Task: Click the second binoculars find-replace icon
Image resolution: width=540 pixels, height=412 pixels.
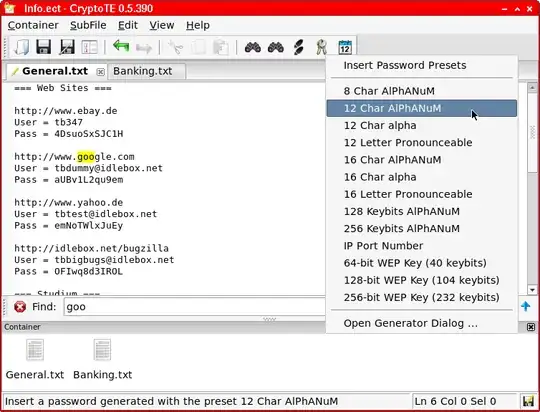Action: point(276,47)
